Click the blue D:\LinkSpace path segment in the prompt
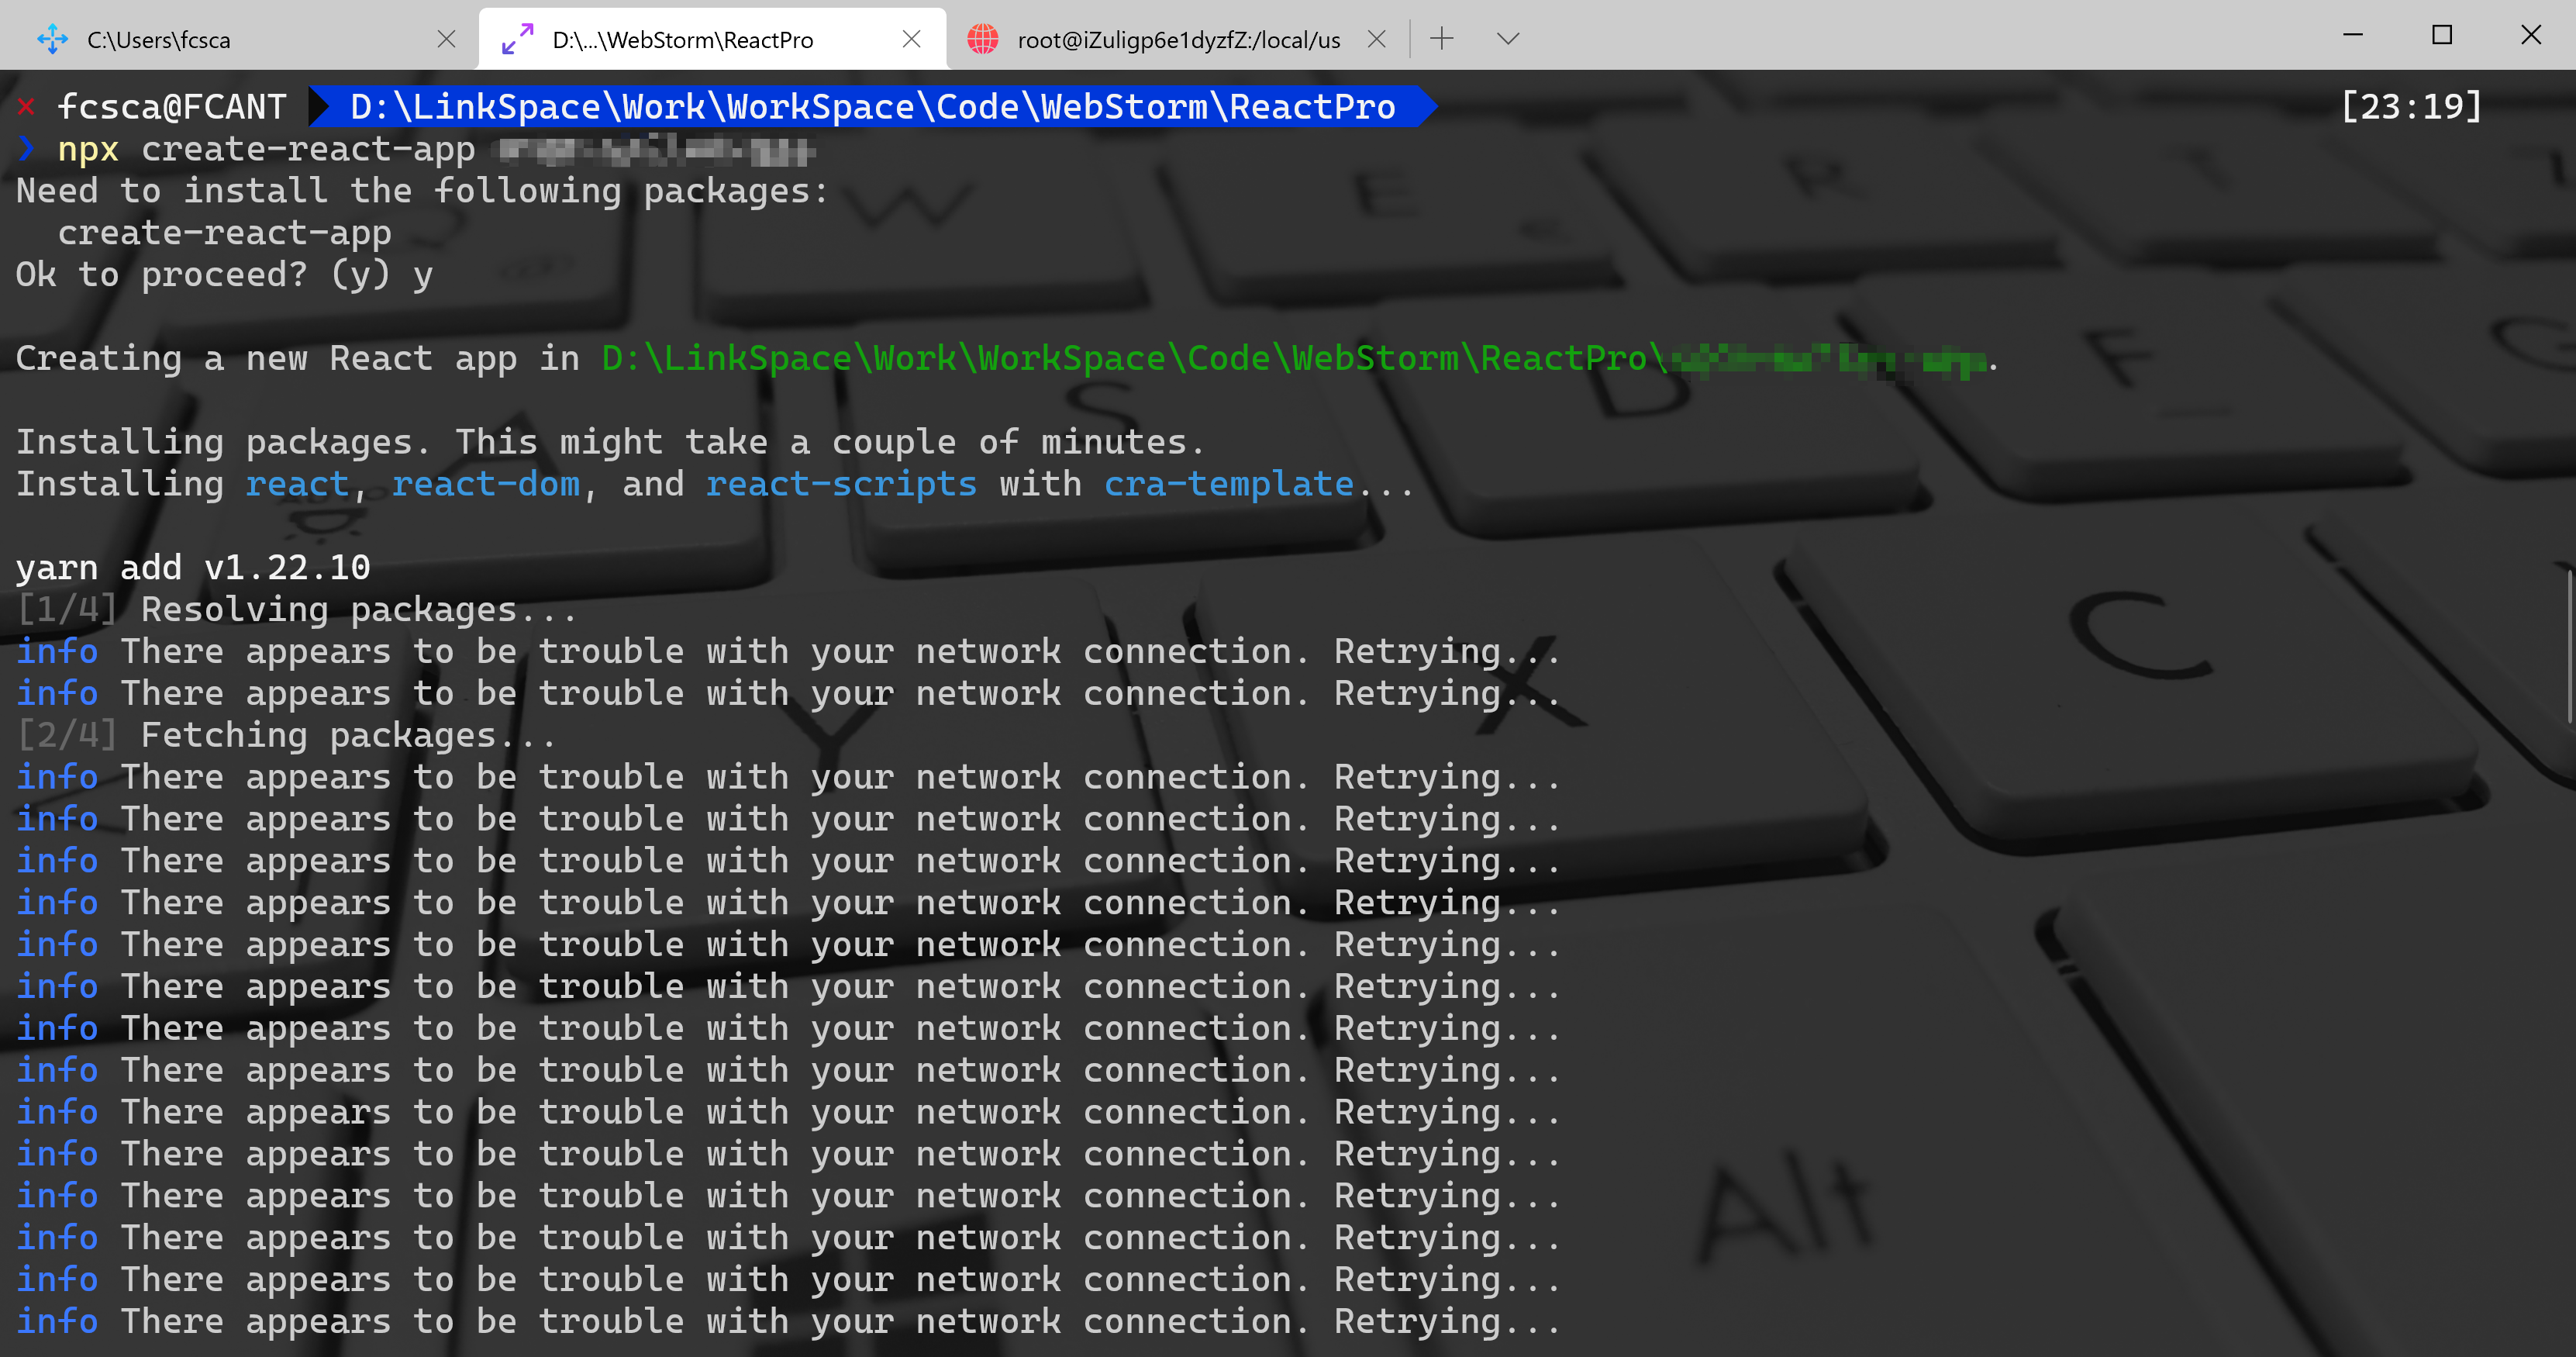This screenshot has width=2576, height=1357. tap(872, 107)
